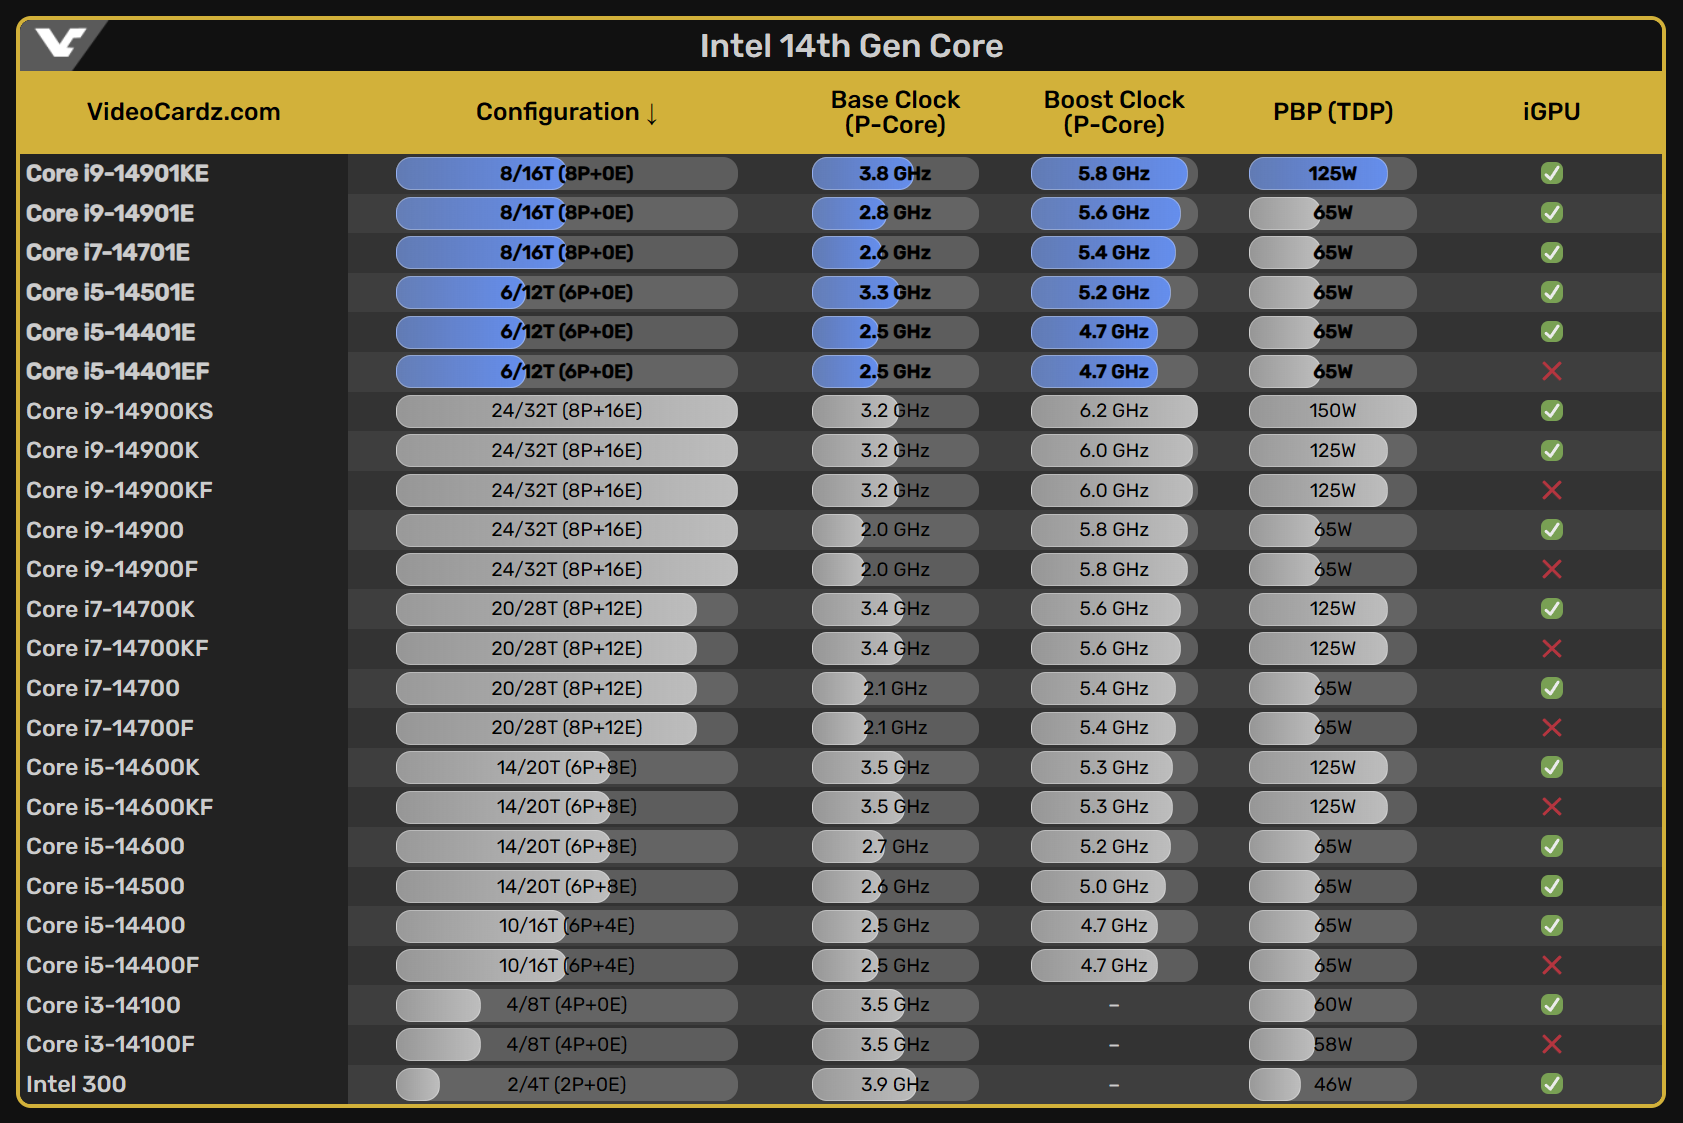The width and height of the screenshot is (1683, 1123).
Task: Click the iGPU checkmark for Core i5-14501E
Action: [1552, 292]
